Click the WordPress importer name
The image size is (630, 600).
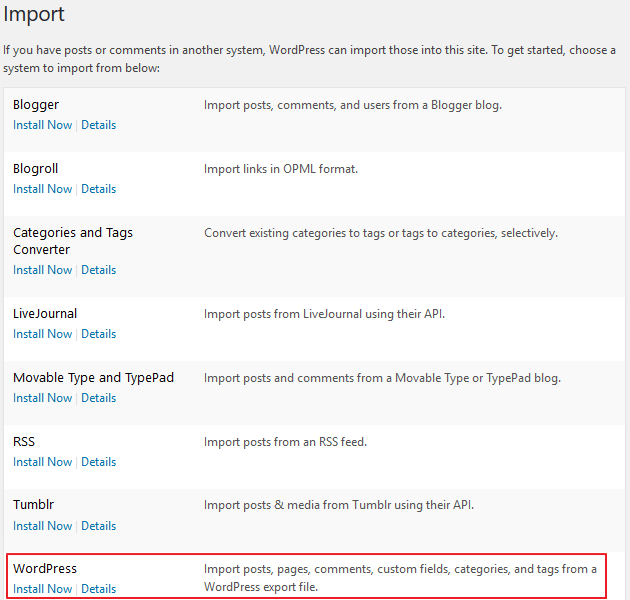point(45,569)
